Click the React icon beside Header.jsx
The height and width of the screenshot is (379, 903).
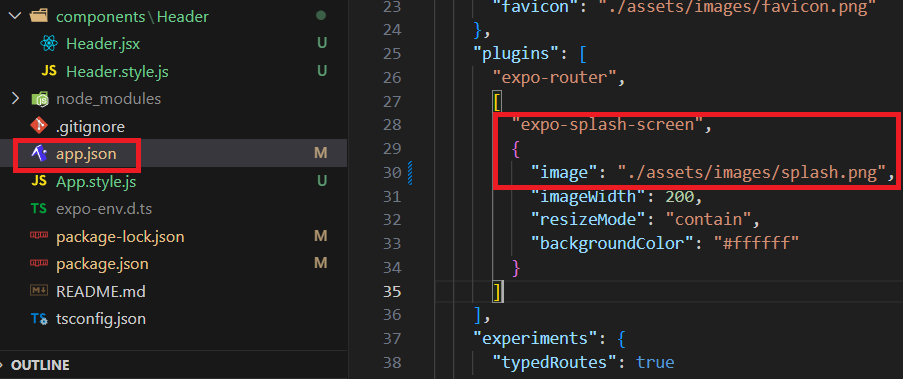coord(49,43)
